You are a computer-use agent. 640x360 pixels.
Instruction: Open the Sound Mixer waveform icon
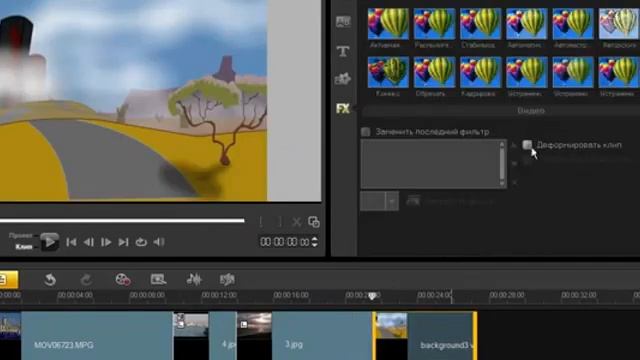click(x=194, y=280)
